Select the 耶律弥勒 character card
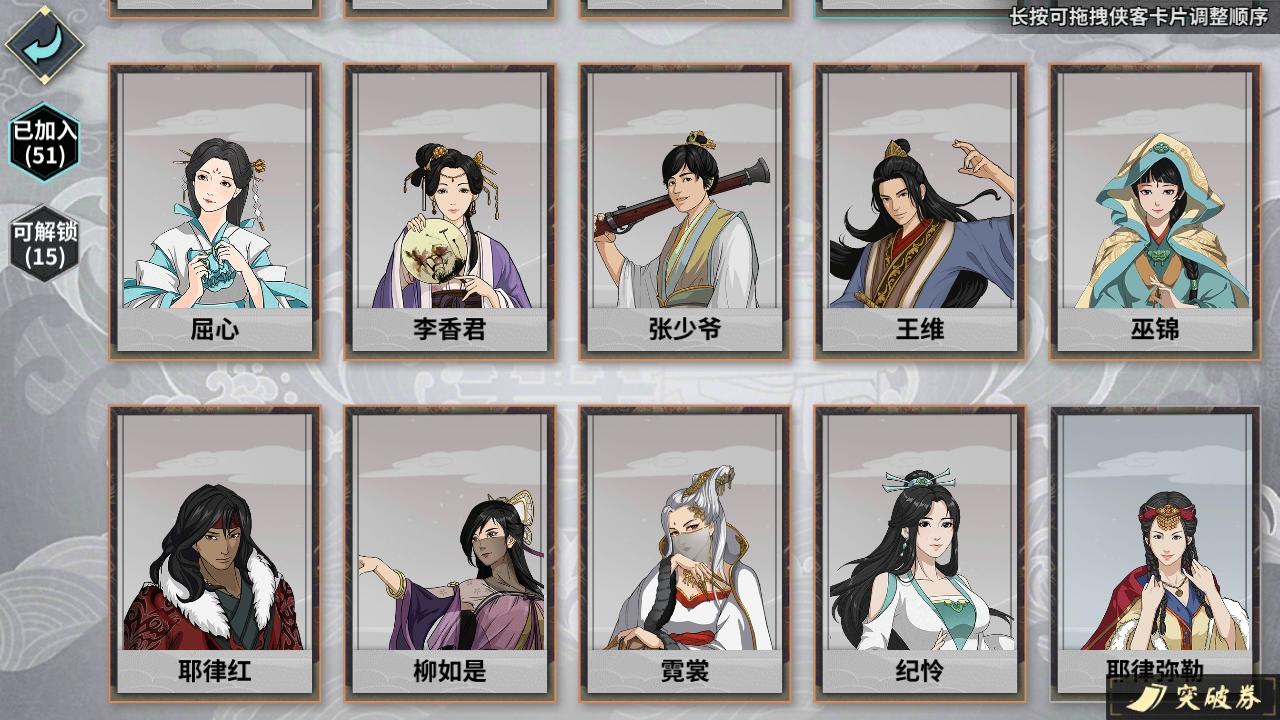 coord(1155,553)
